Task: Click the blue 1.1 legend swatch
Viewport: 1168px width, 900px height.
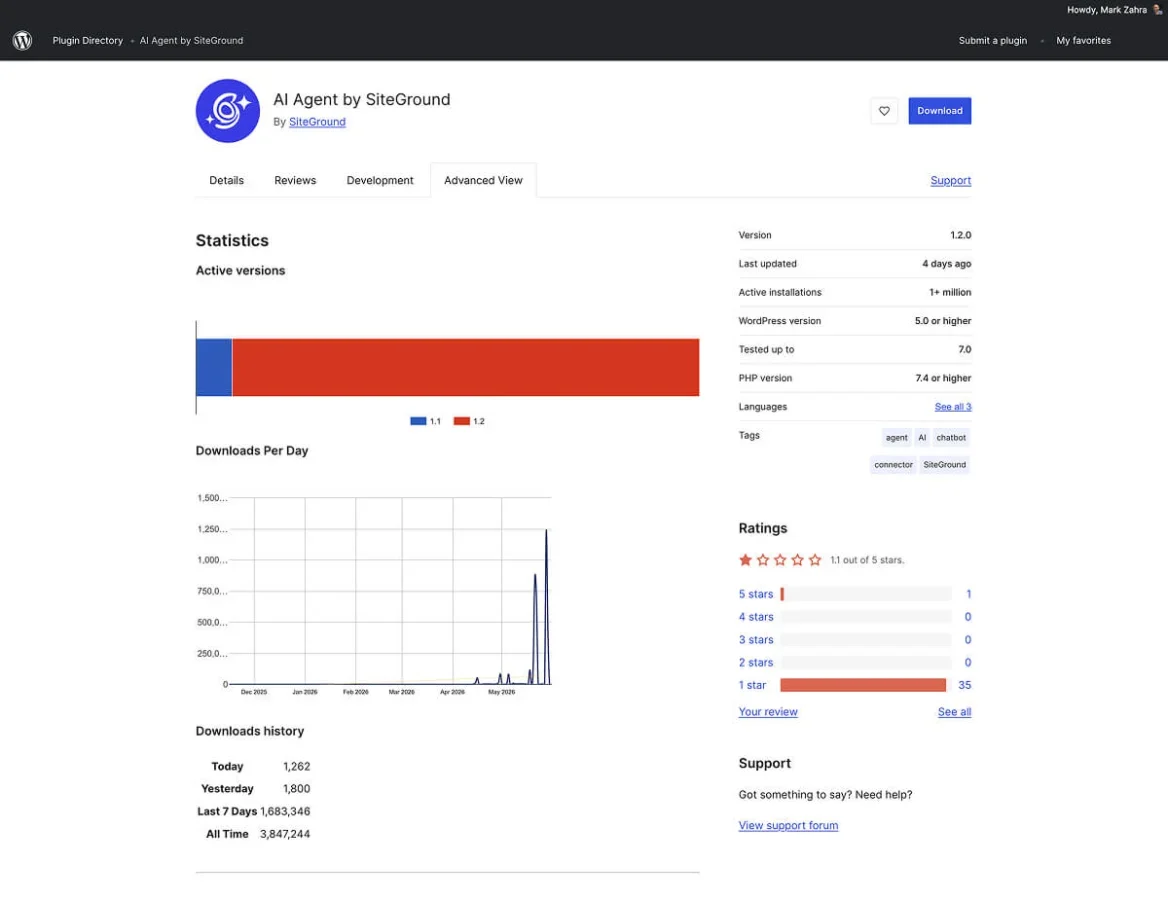Action: [418, 422]
